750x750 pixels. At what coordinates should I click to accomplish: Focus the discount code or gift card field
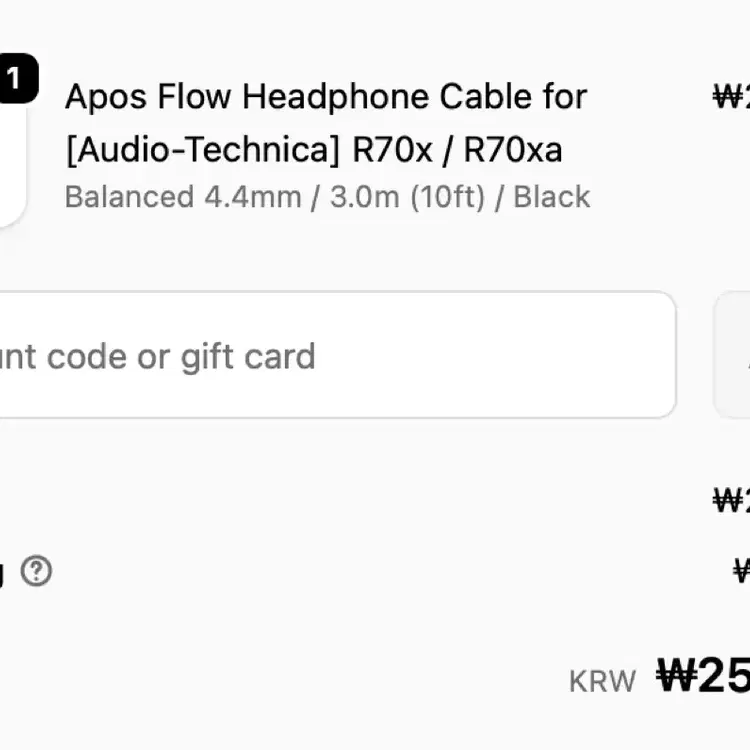pyautogui.click(x=330, y=356)
